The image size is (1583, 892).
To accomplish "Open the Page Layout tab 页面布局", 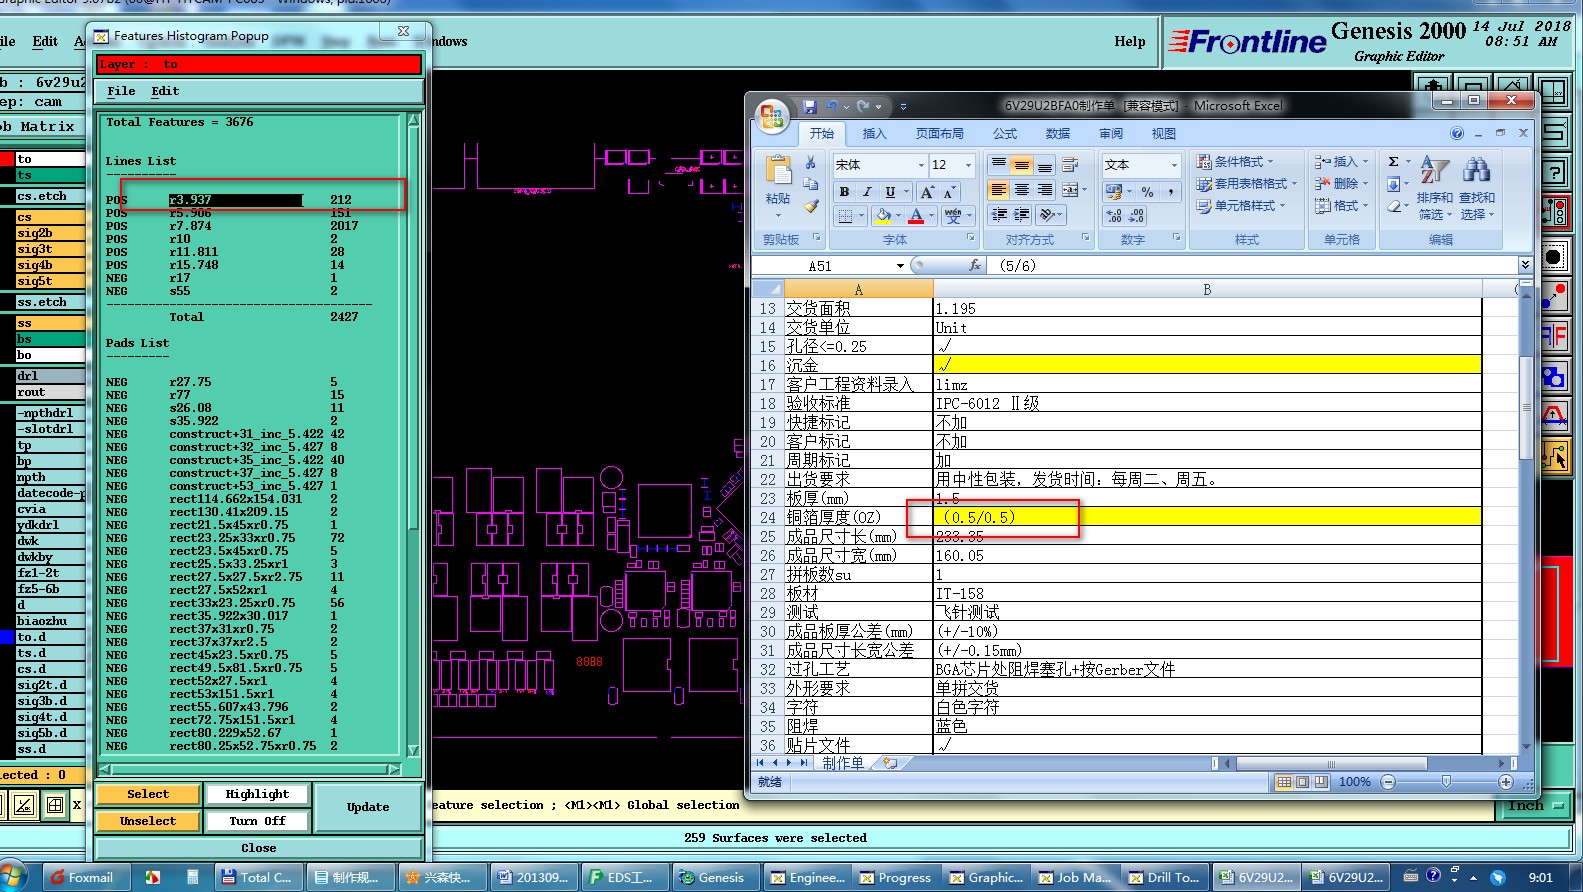I will click(x=939, y=134).
